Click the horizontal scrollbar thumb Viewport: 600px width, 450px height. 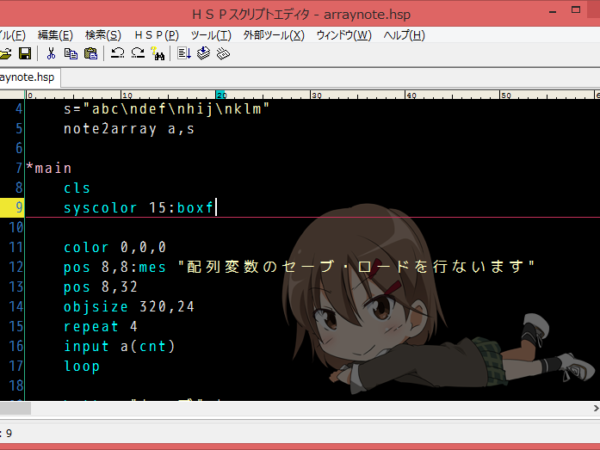(15, 409)
